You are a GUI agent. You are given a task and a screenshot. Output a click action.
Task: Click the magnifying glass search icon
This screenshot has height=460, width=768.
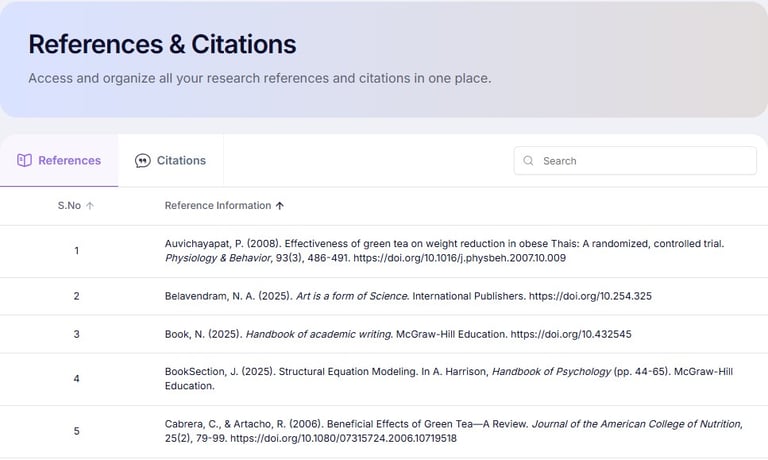tap(528, 161)
